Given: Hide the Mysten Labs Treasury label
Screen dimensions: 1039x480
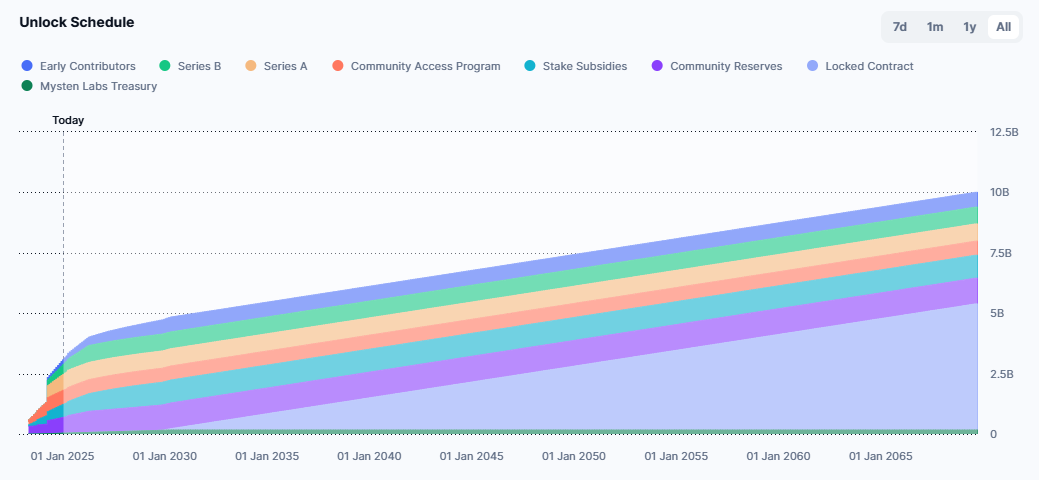Looking at the screenshot, I should [98, 86].
